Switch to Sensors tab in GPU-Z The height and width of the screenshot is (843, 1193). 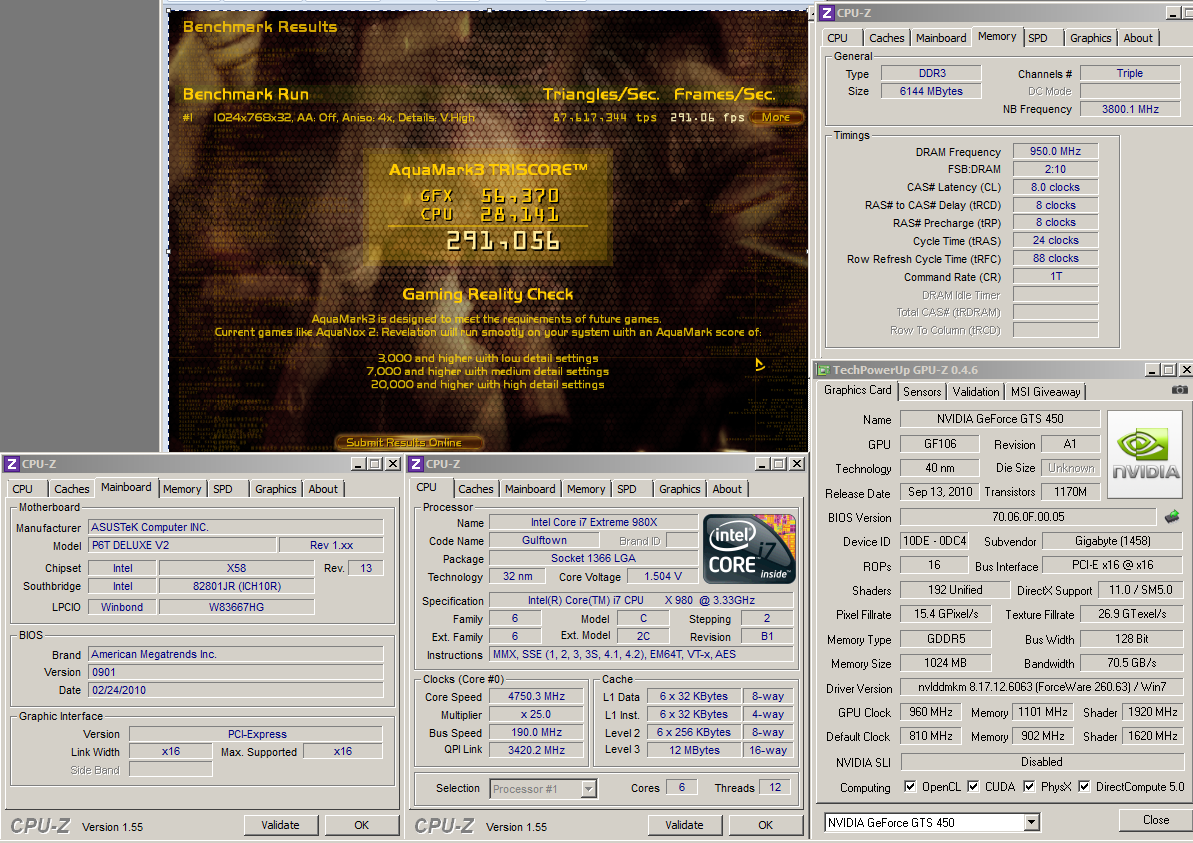point(922,392)
